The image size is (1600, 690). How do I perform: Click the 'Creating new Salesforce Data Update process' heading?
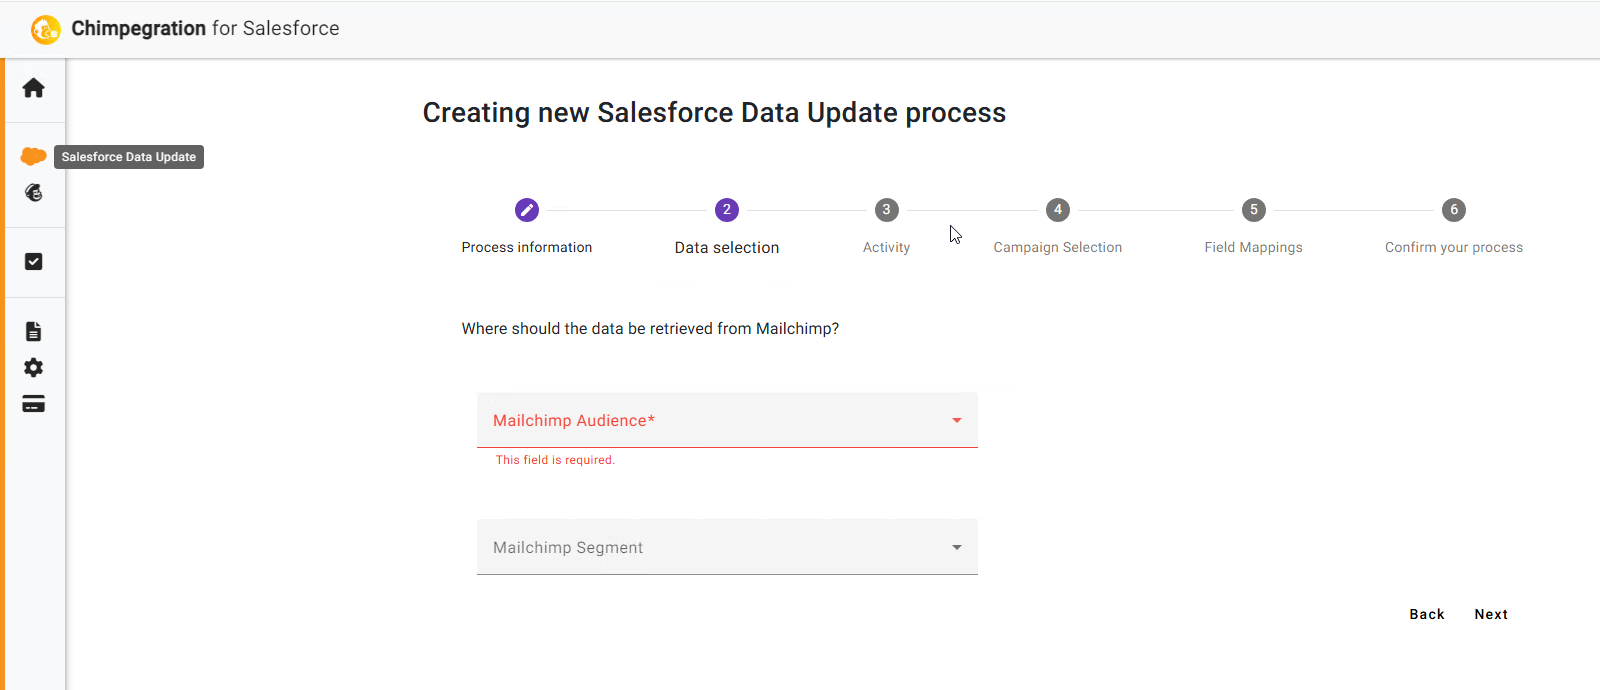pos(714,113)
